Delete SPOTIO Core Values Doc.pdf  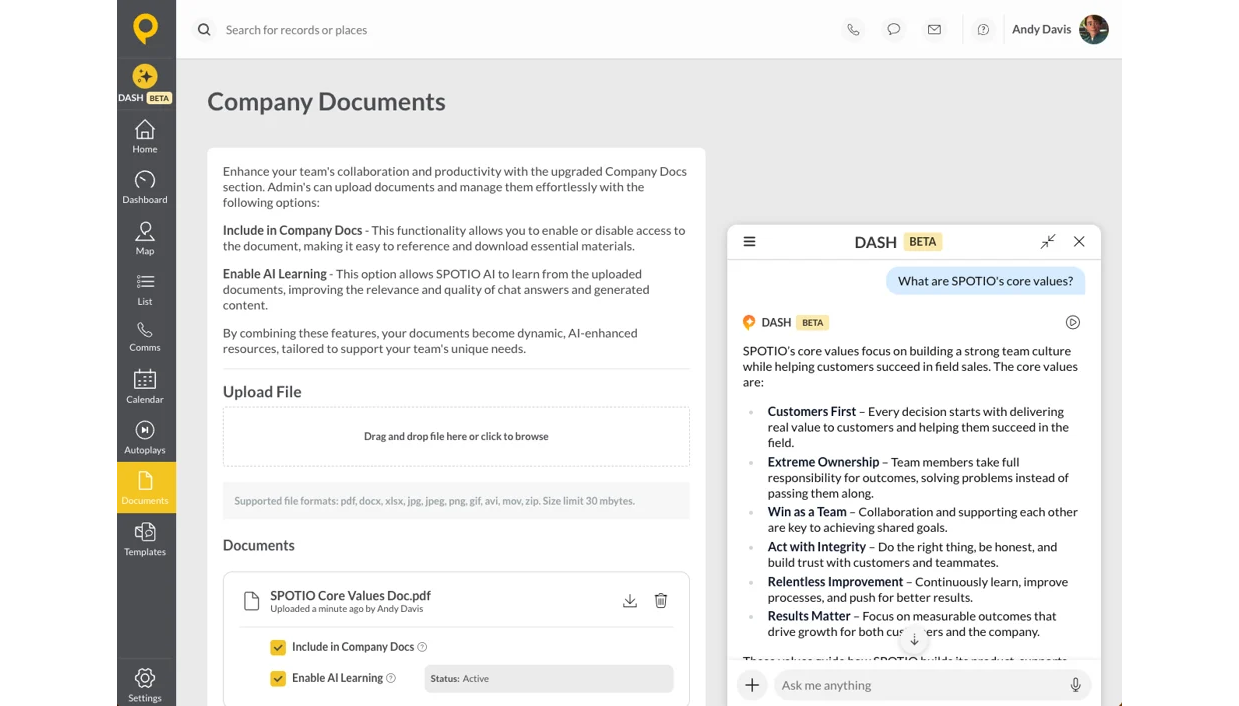pos(661,600)
